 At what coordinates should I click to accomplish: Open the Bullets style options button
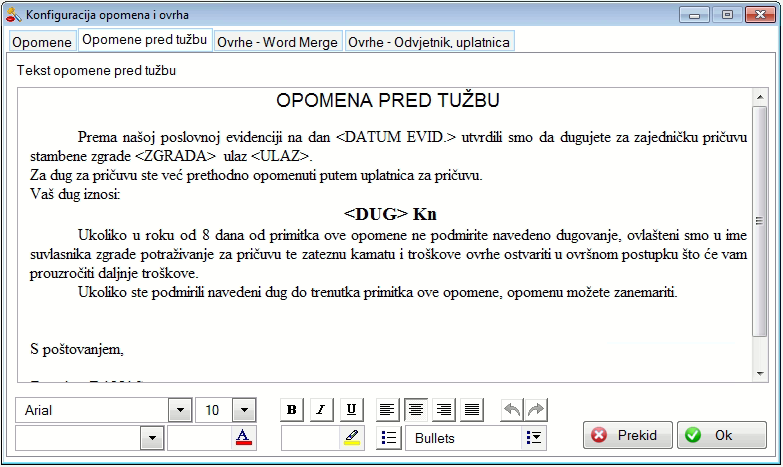(x=535, y=438)
